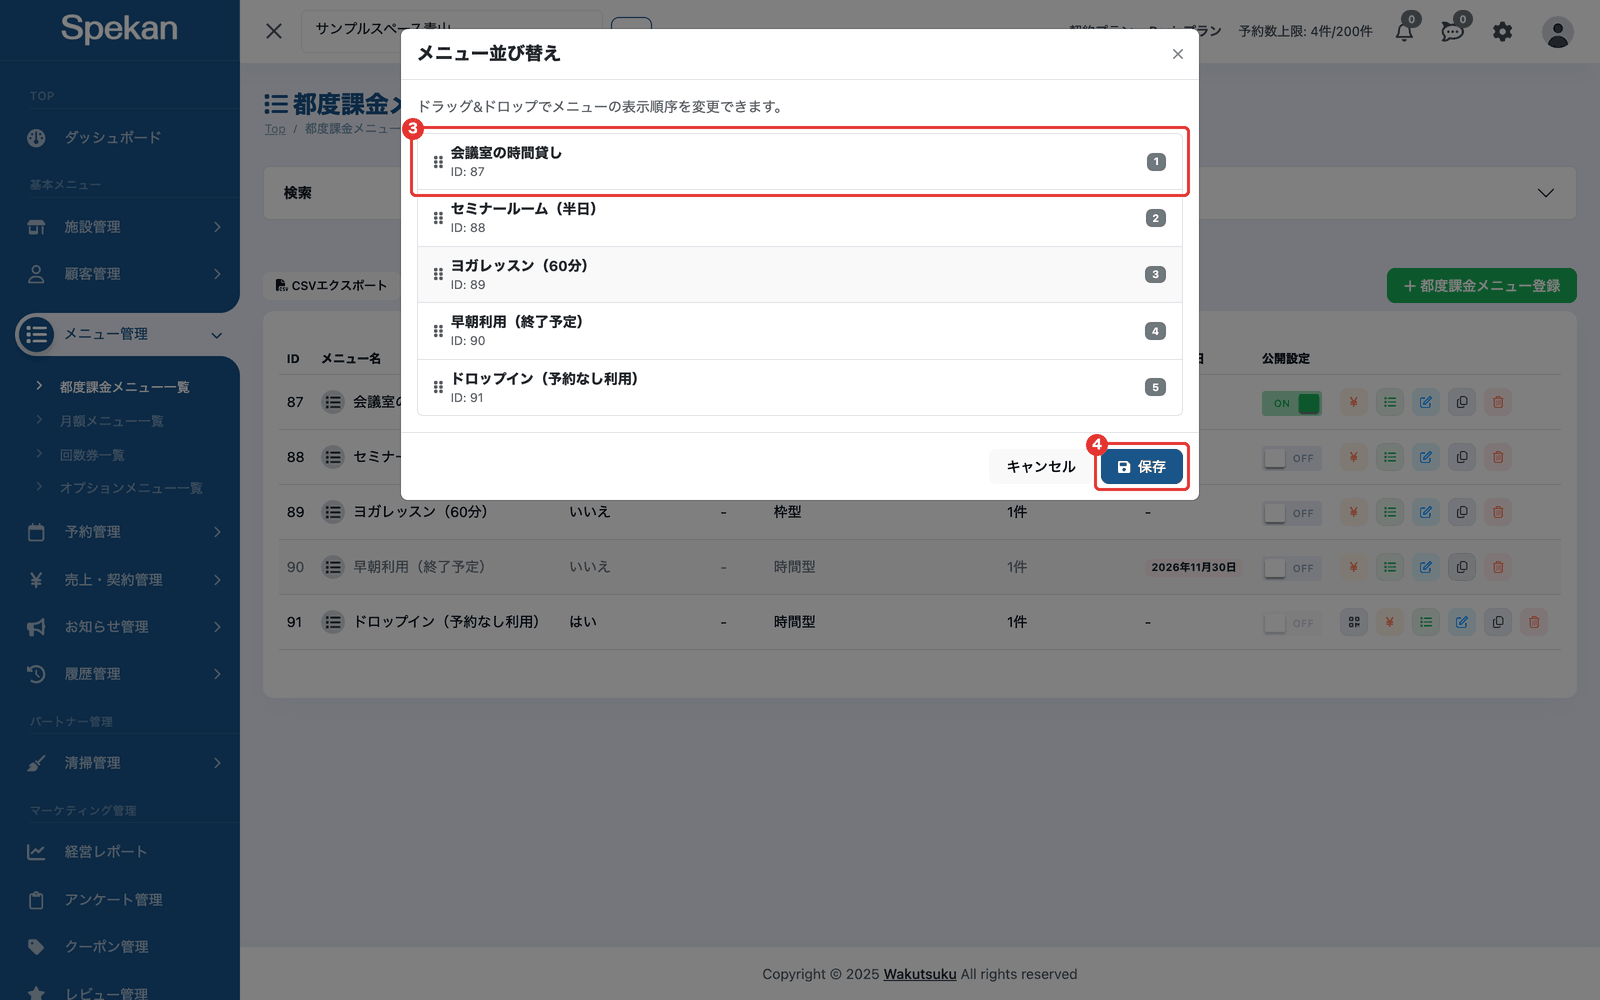The height and width of the screenshot is (1000, 1600).
Task: Open ダッシュボード from the sidebar
Action: click(112, 138)
